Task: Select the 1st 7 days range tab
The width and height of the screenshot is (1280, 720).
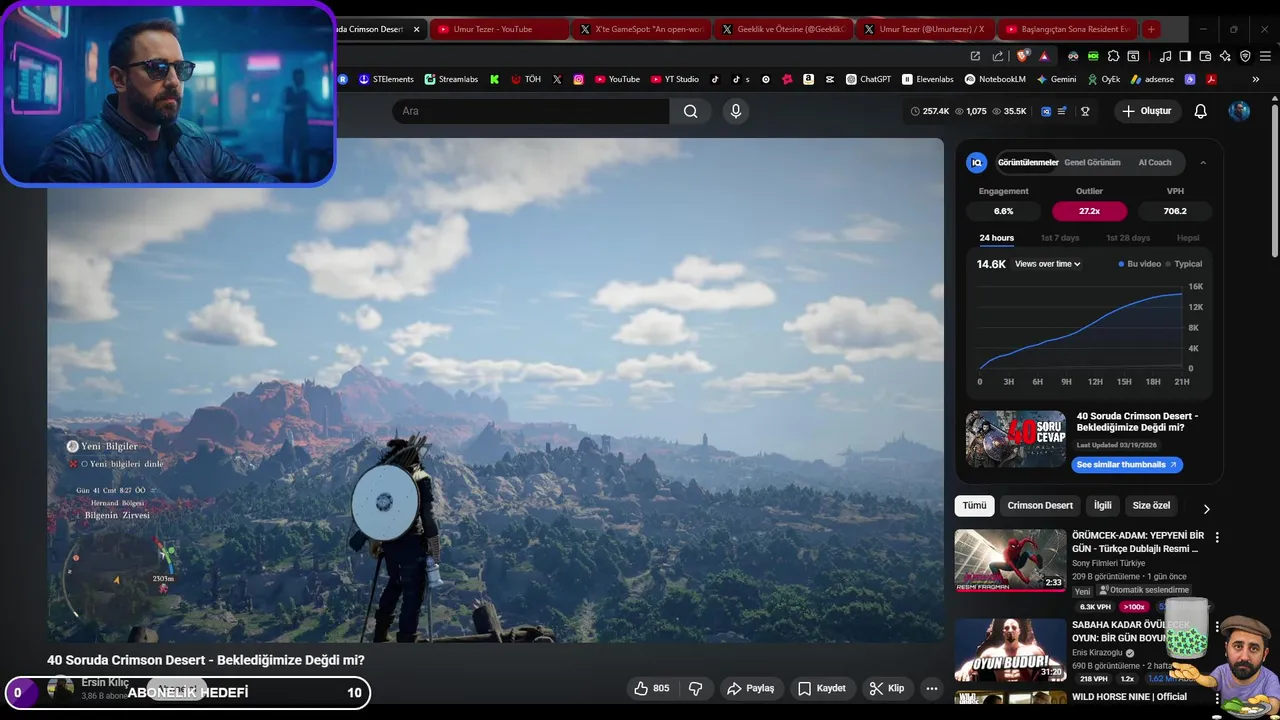Action: [1060, 238]
